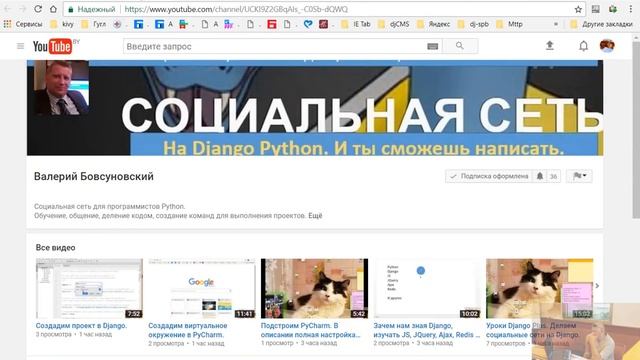Image resolution: width=640 pixels, height=360 pixels.
Task: Open the djCMS bookmark folder
Action: pyautogui.click(x=393, y=24)
